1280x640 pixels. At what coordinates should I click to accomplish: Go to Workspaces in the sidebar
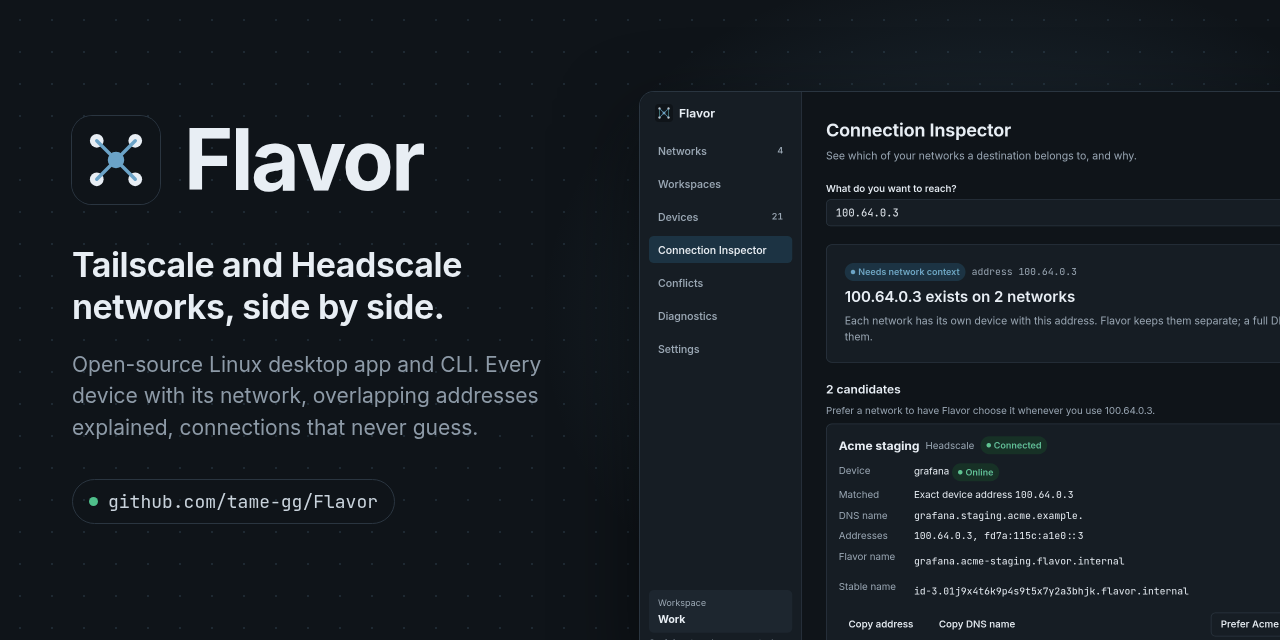pos(720,184)
